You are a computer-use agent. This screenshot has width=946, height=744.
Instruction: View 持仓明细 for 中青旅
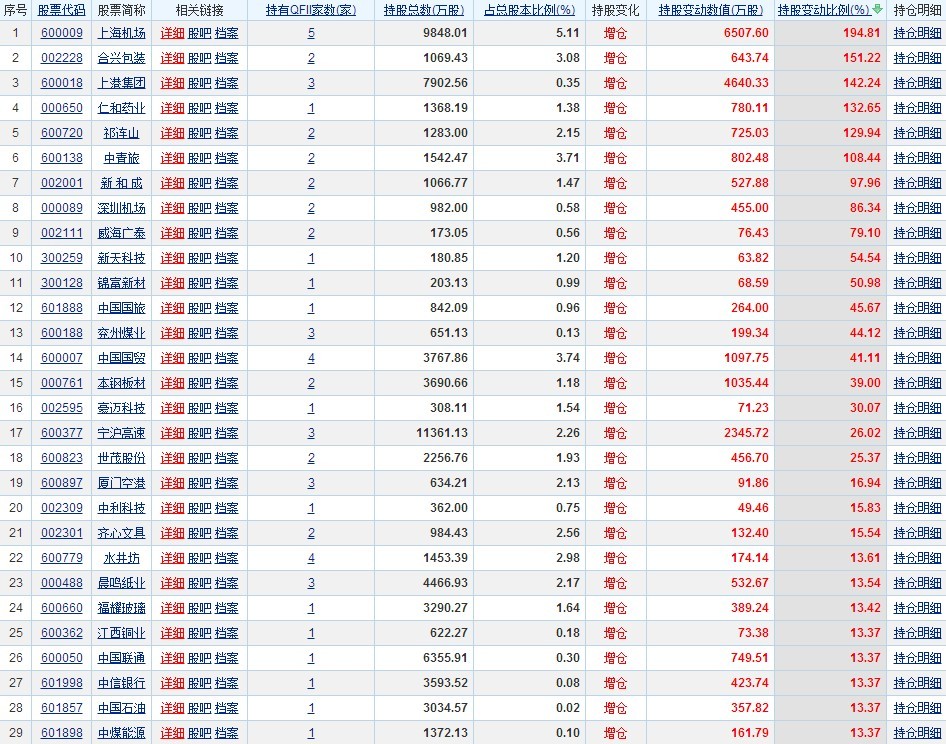point(917,158)
